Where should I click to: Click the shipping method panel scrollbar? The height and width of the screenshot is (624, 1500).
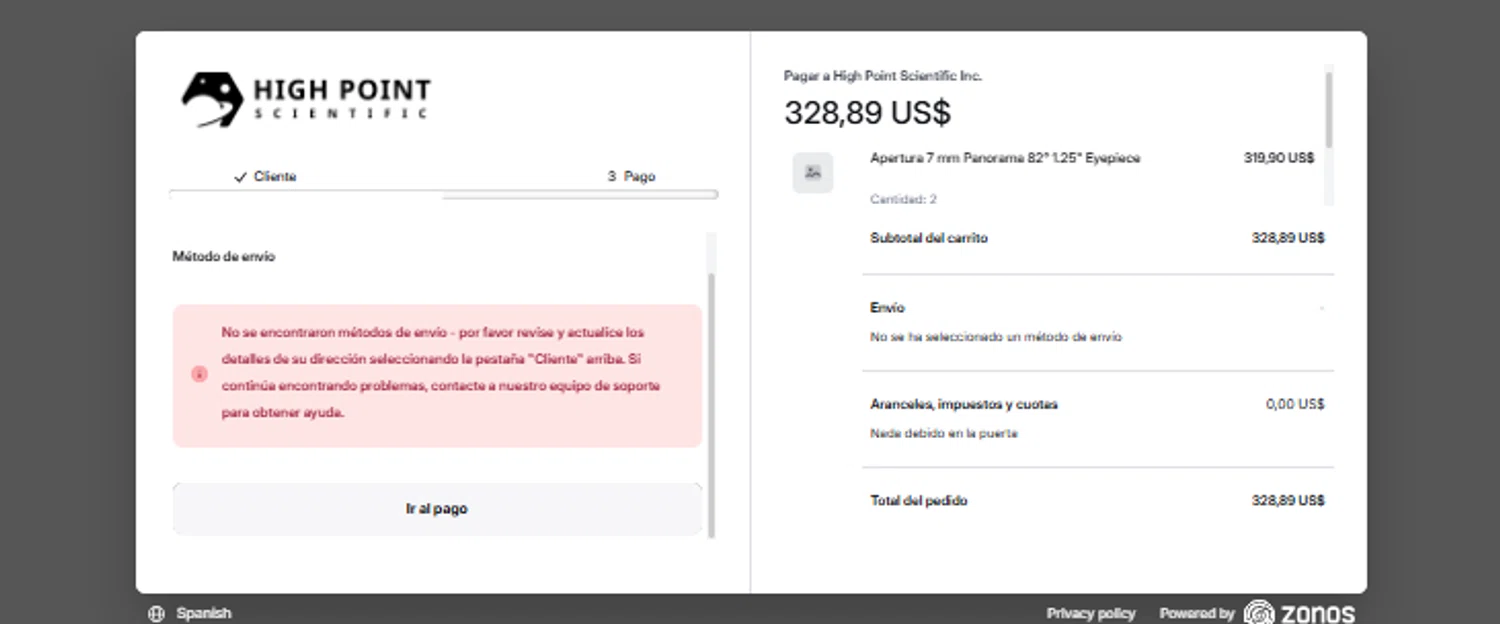coord(711,405)
